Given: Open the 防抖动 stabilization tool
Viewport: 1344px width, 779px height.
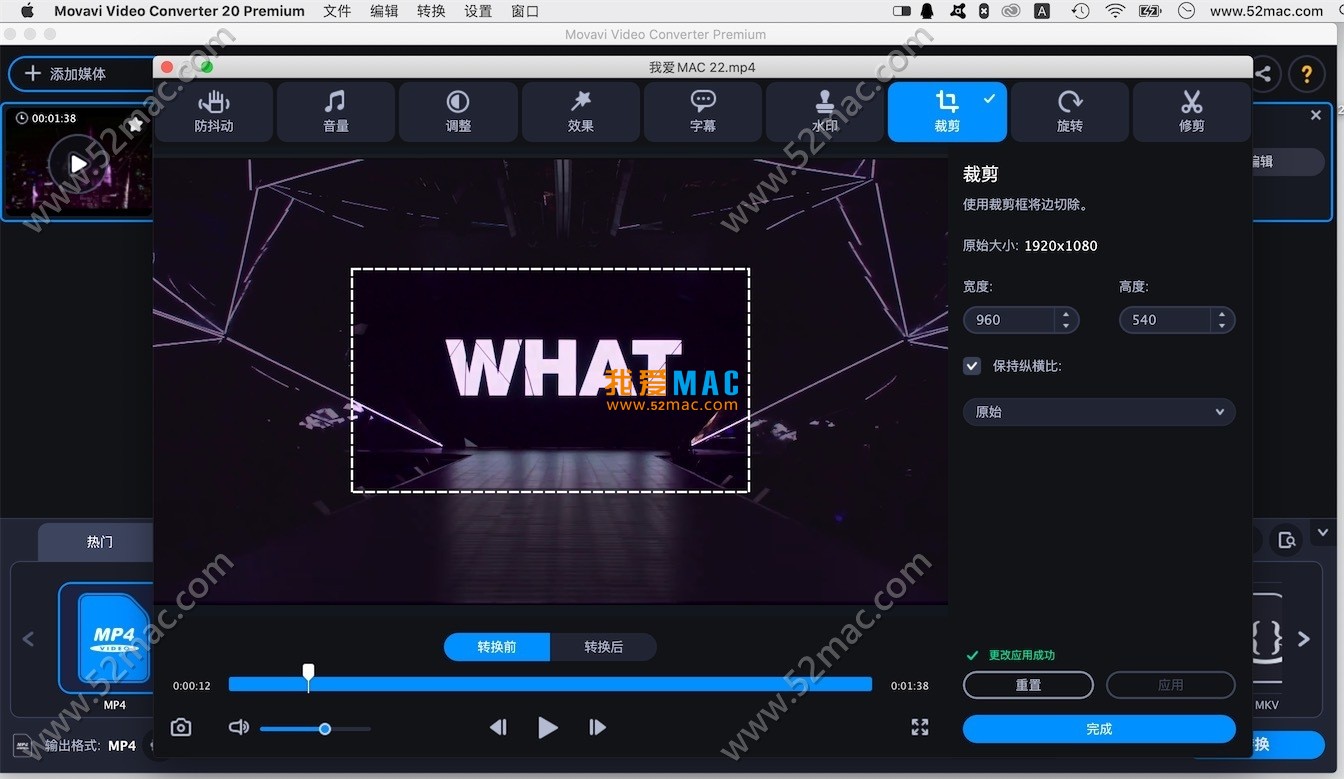Looking at the screenshot, I should [213, 111].
